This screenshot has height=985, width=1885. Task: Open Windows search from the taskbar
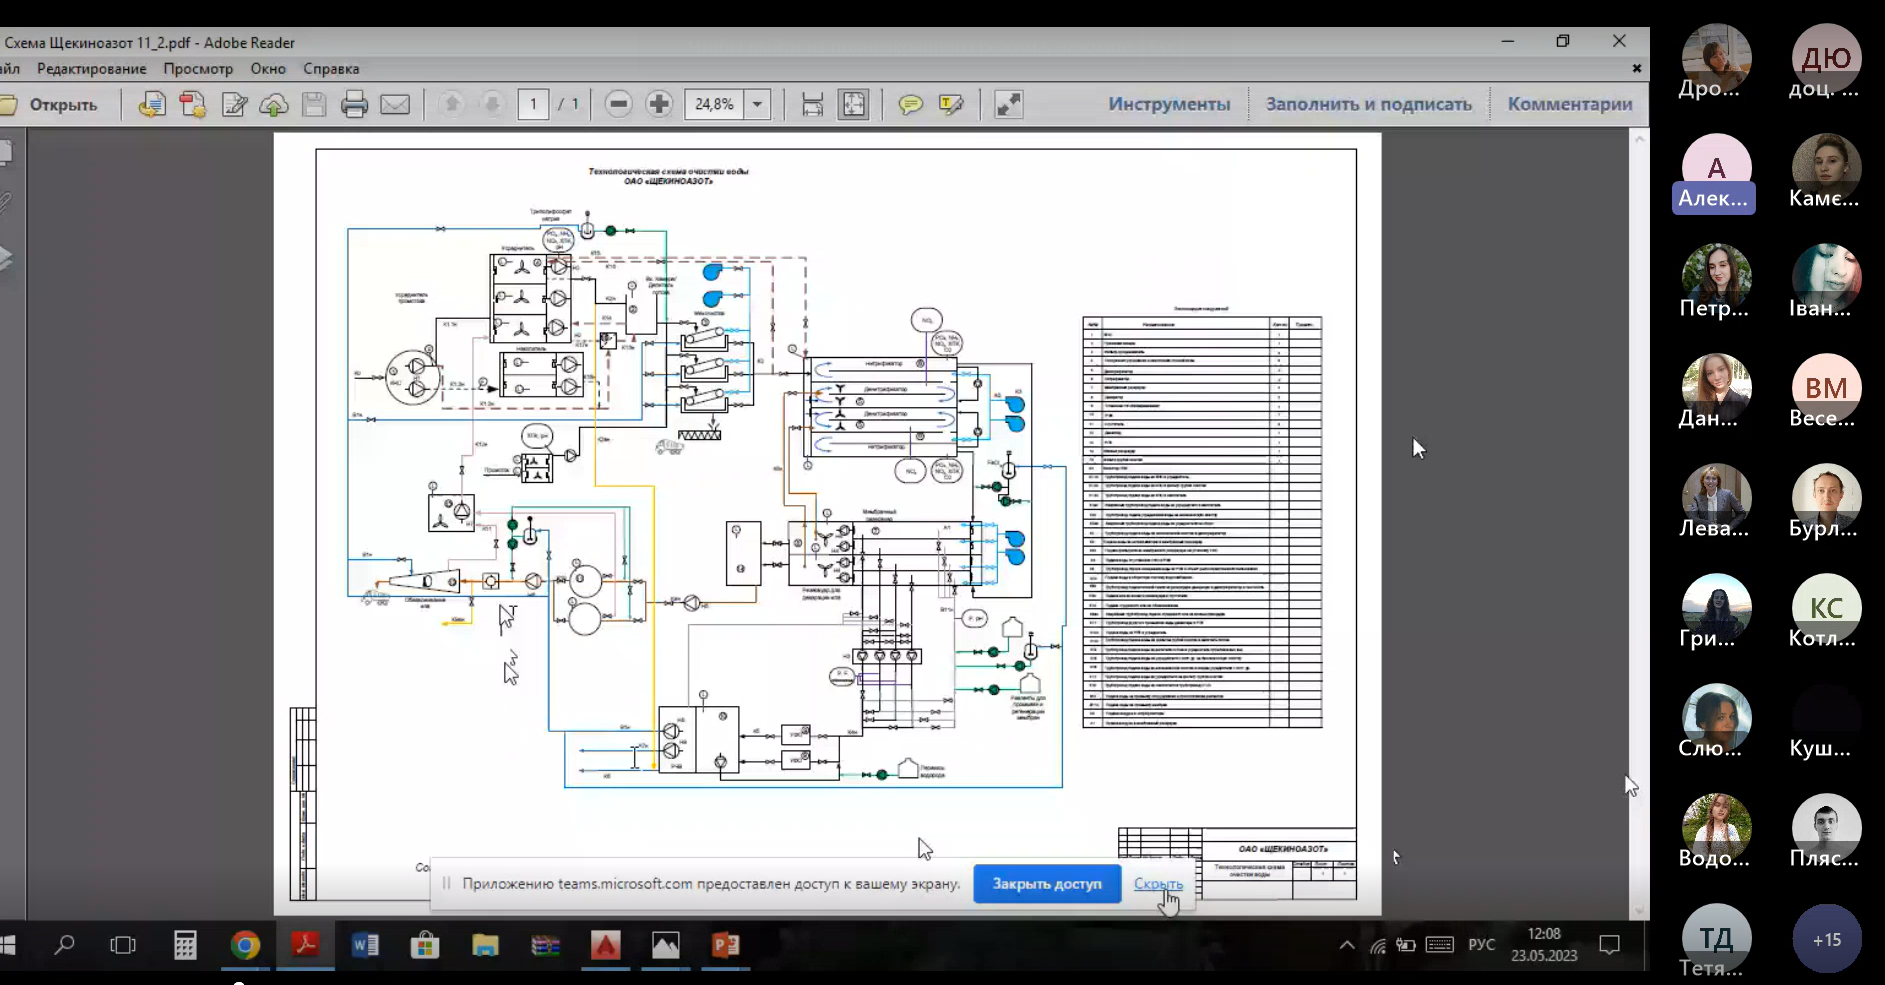(65, 944)
